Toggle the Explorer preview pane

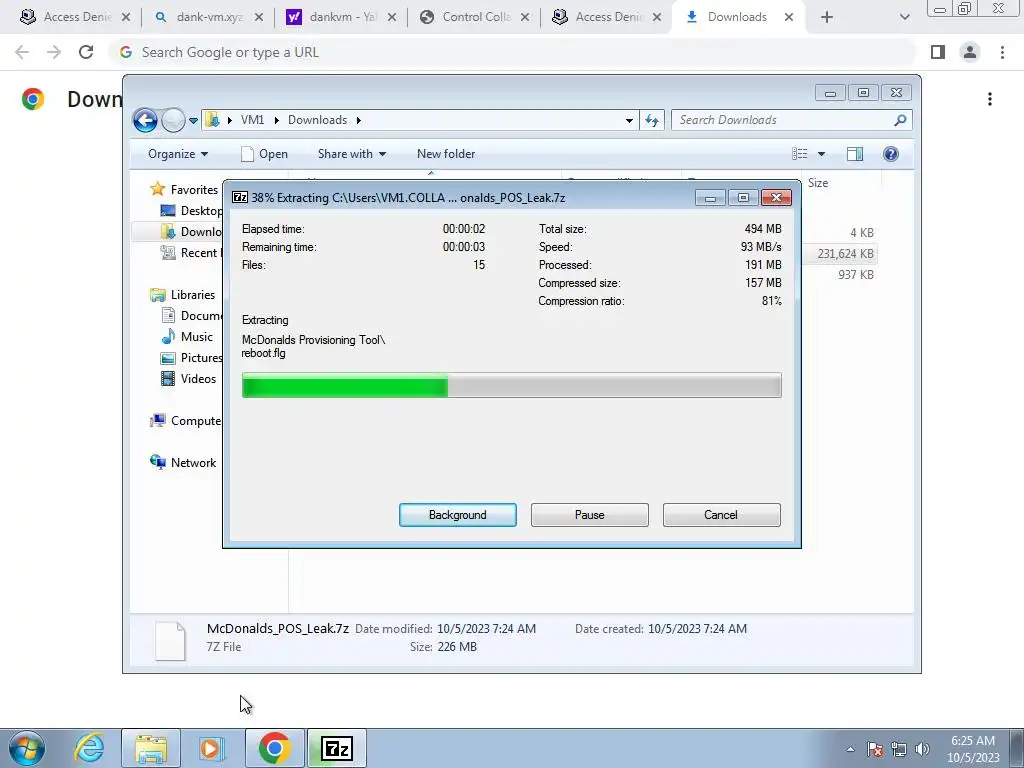855,154
